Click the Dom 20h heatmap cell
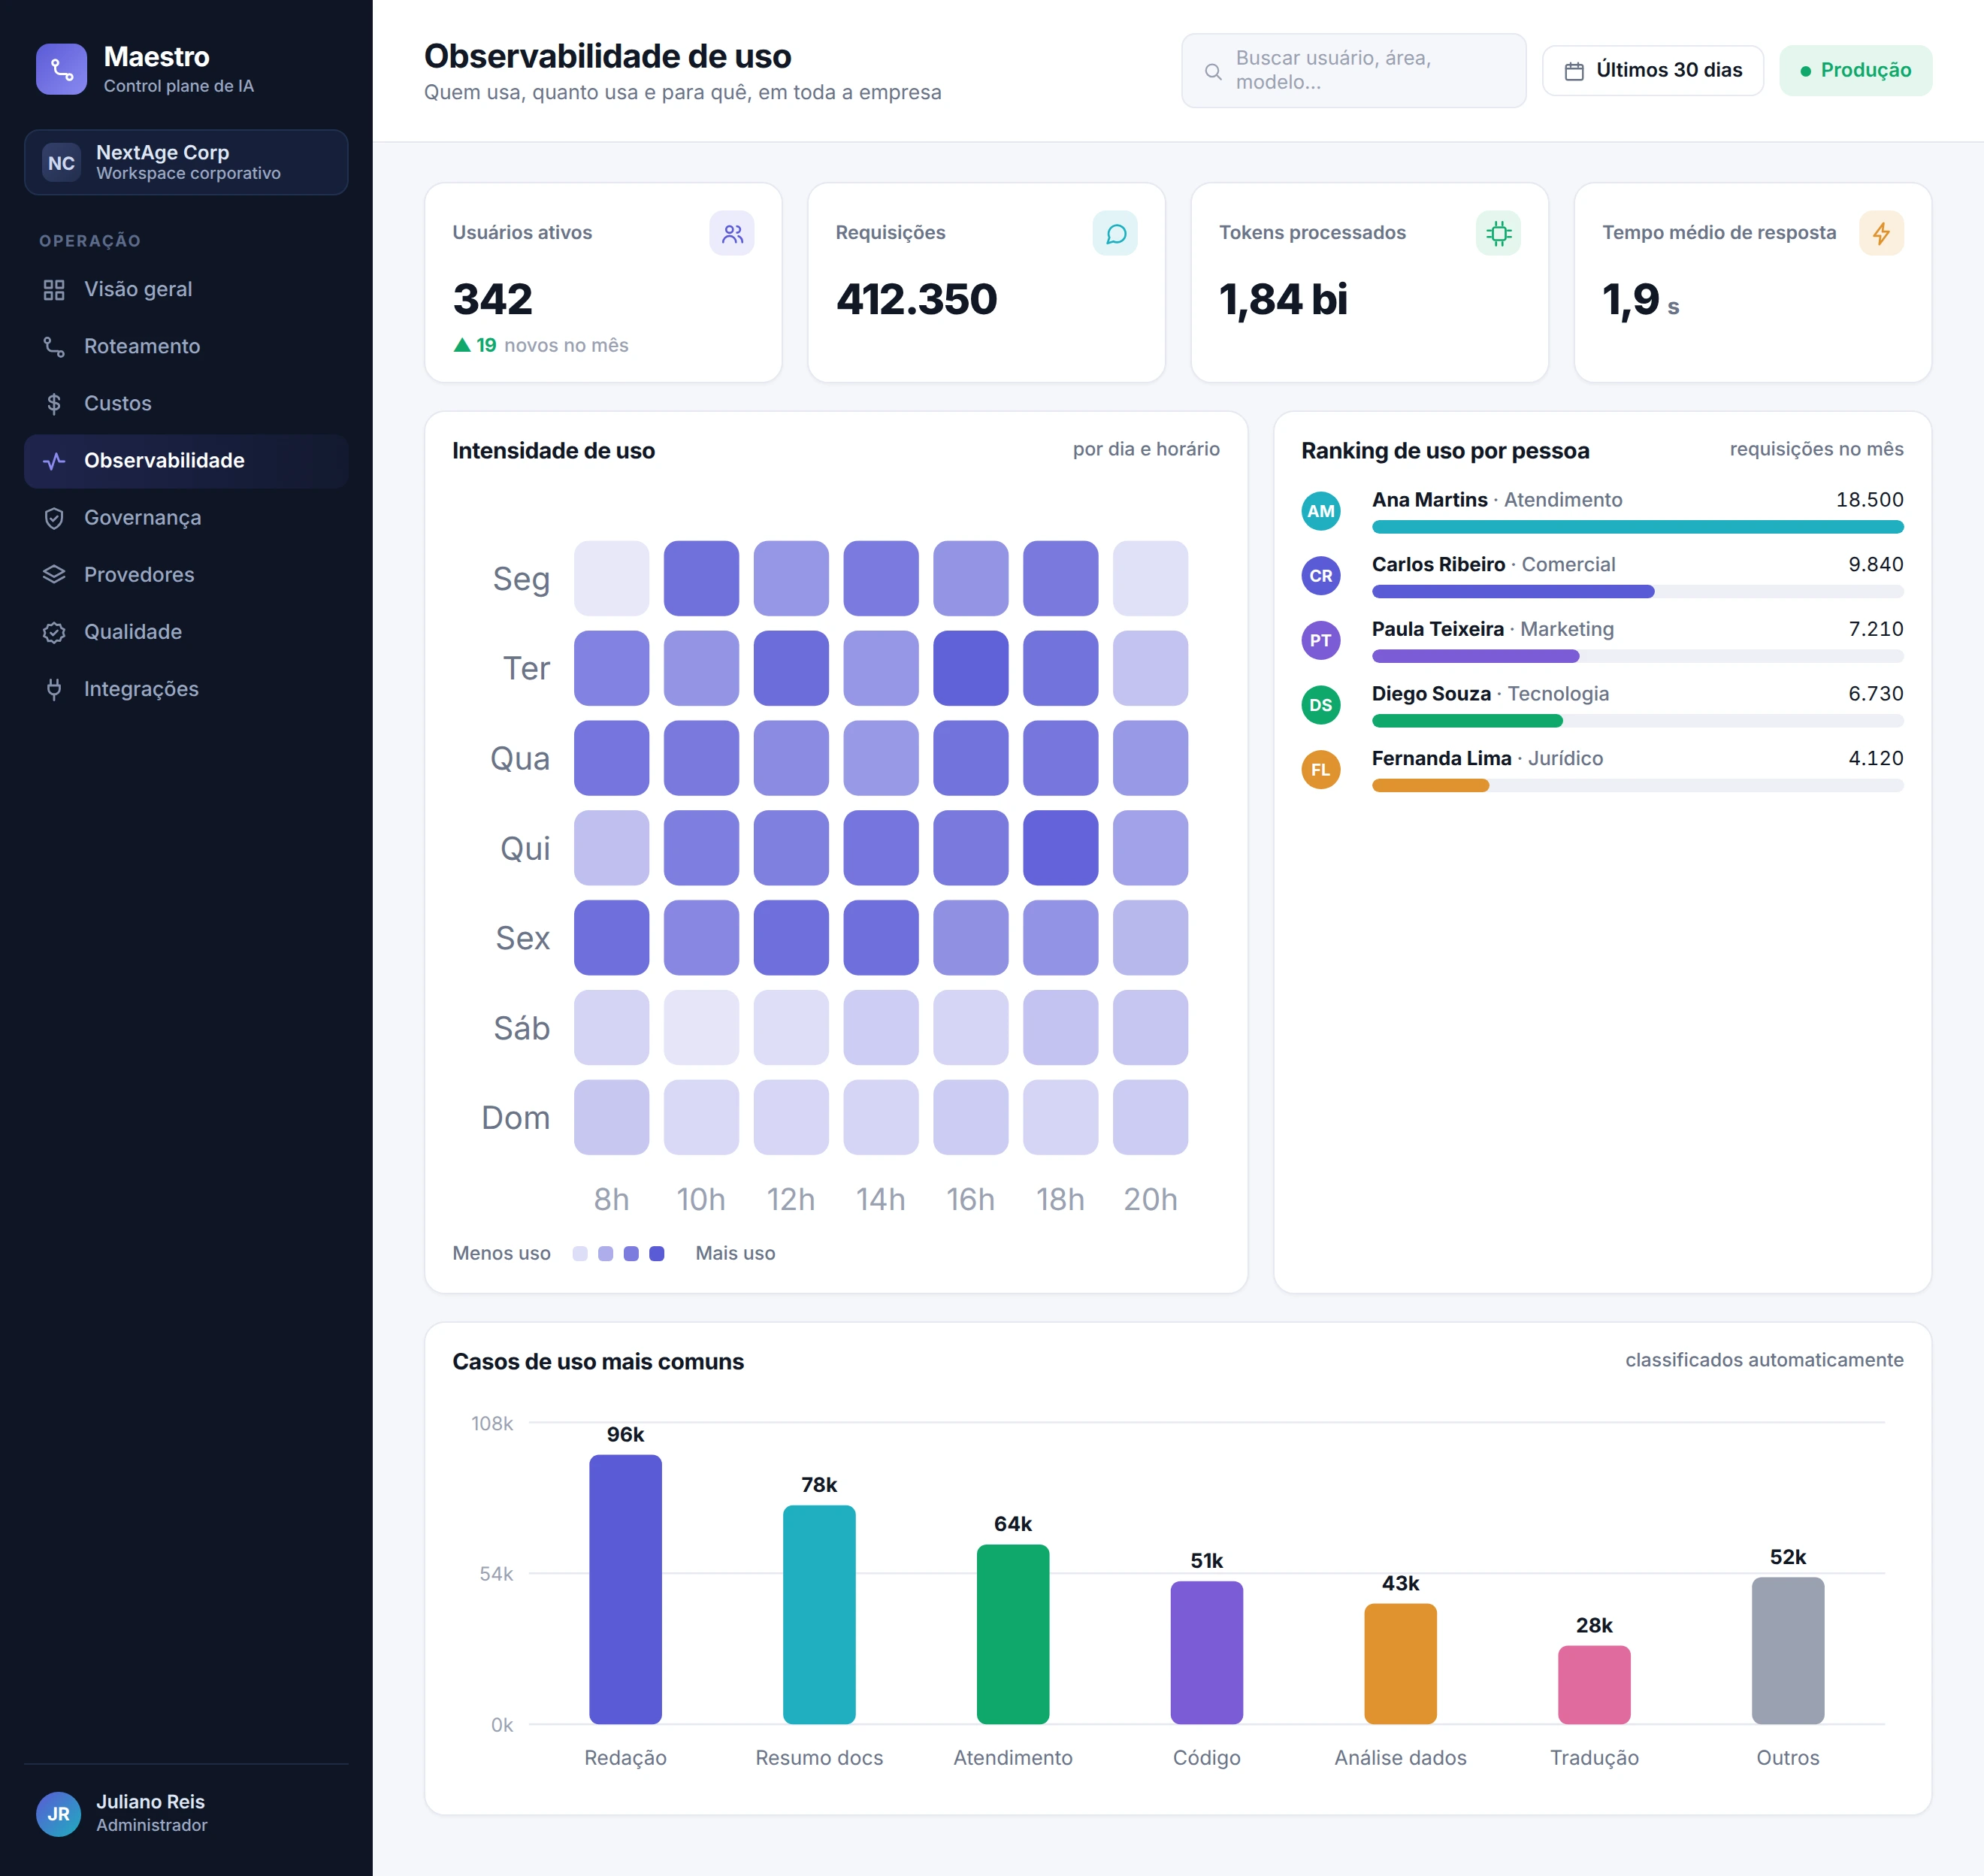This screenshot has height=1876, width=1984. 1150,1117
